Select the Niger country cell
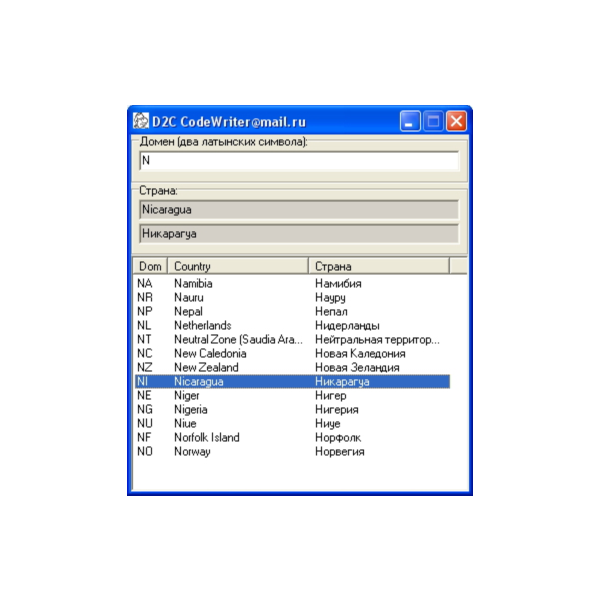 click(187, 395)
